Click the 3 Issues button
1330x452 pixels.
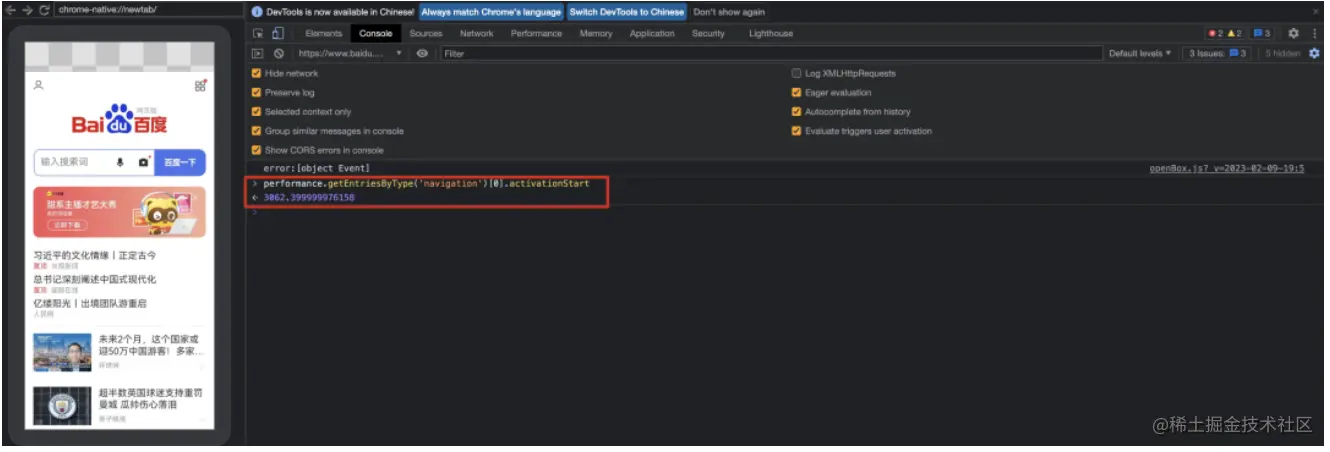(x=1216, y=53)
